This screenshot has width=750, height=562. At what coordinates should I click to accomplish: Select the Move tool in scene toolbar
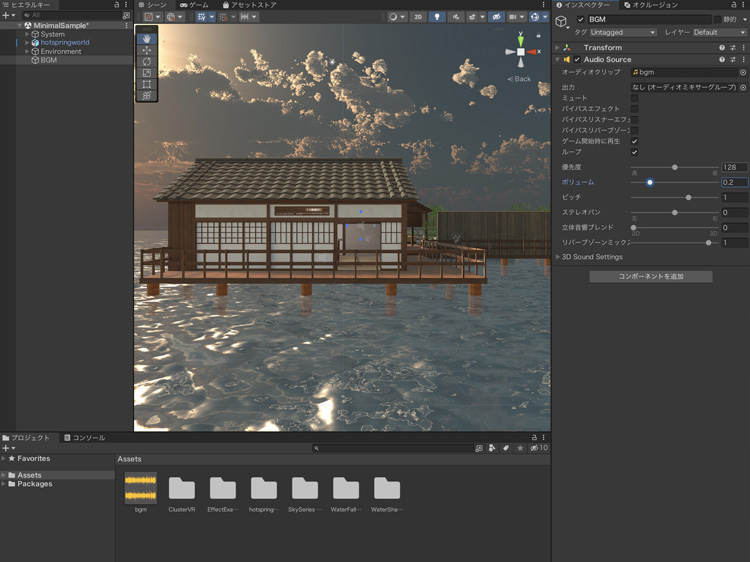(x=147, y=50)
